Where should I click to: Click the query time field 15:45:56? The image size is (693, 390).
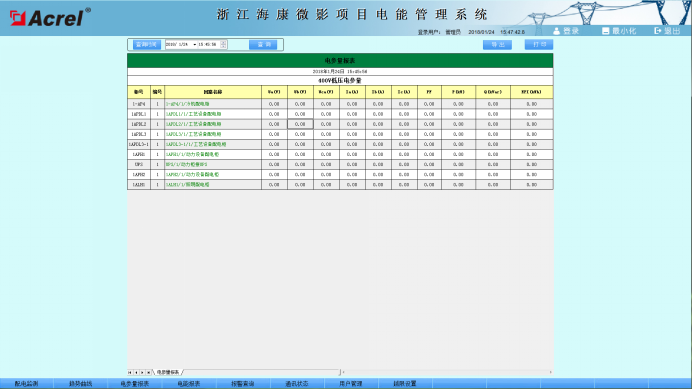click(x=207, y=45)
